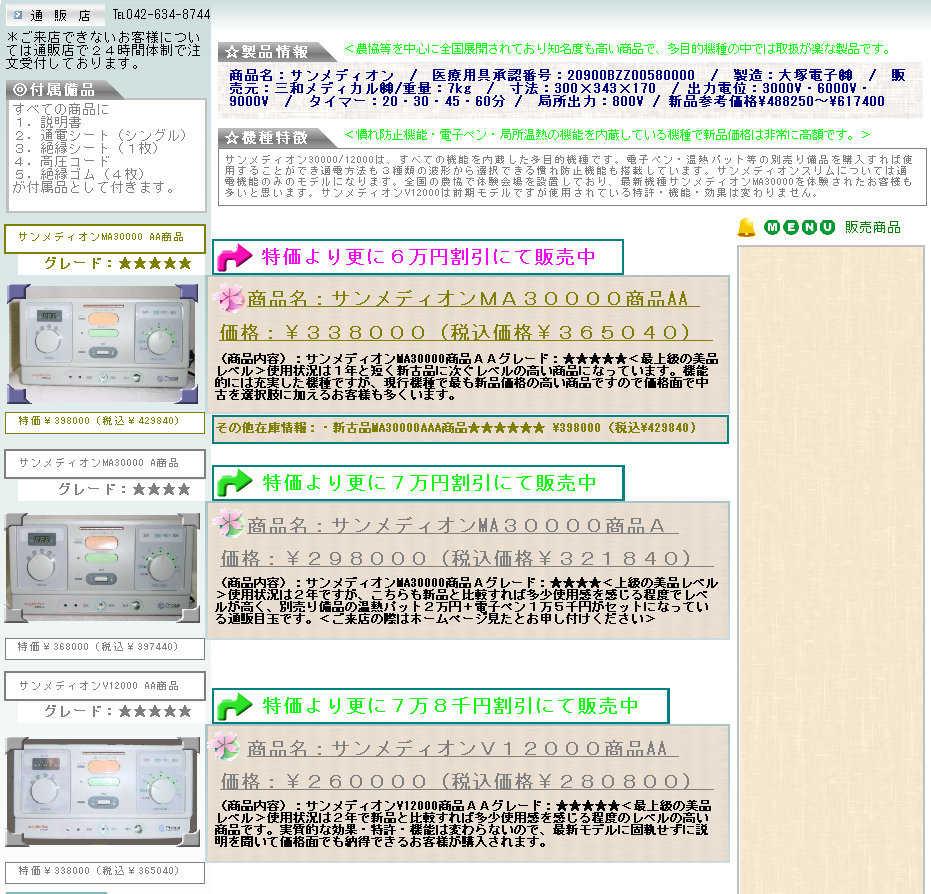This screenshot has width=931, height=894.
Task: Select sidebar label サンメディオンMA30000 AA商品
Action: 104,238
